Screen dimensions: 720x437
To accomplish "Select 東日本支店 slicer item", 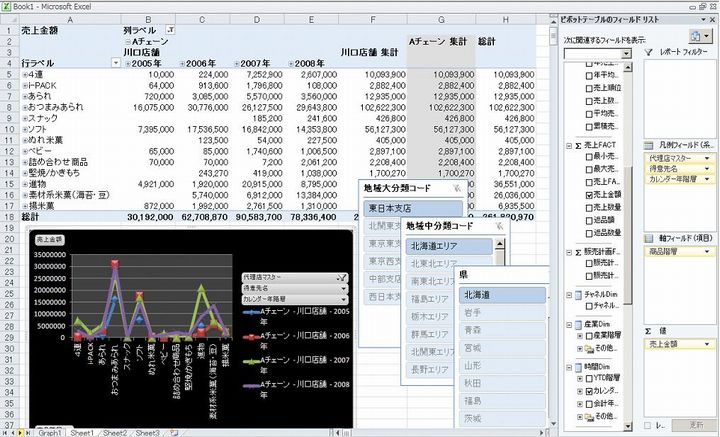I will tap(413, 208).
